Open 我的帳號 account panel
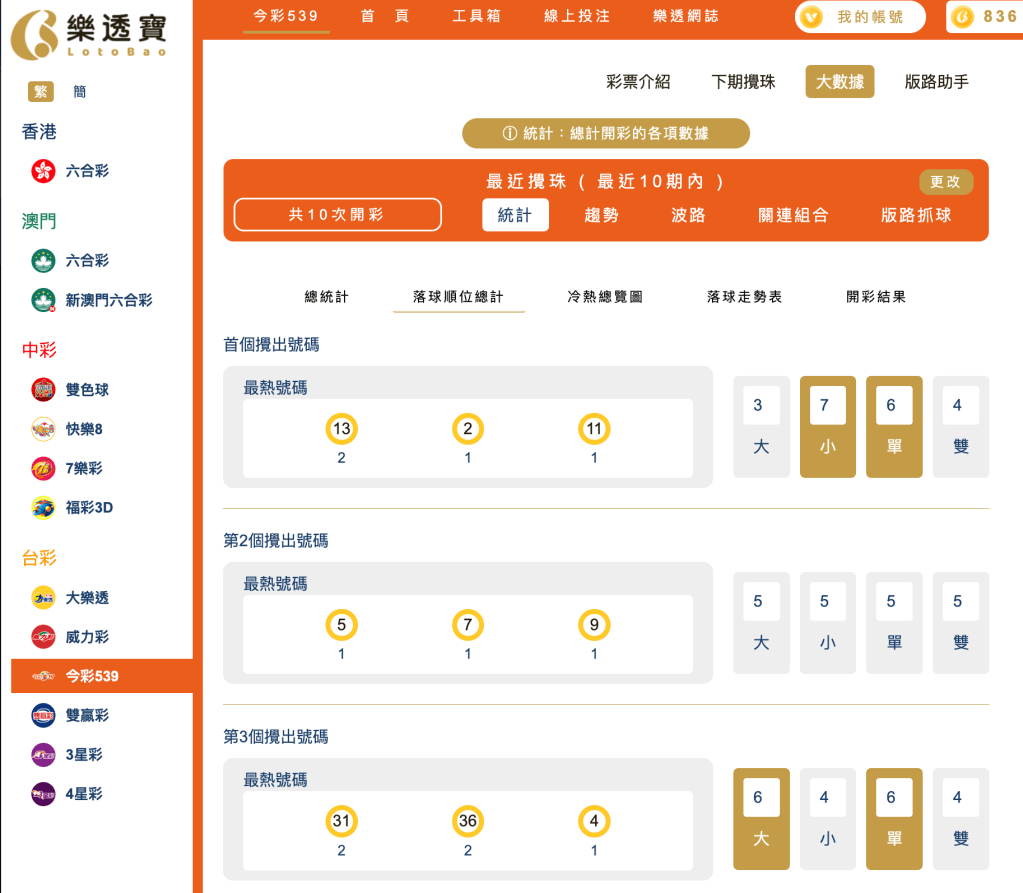This screenshot has height=893, width=1023. [x=859, y=16]
